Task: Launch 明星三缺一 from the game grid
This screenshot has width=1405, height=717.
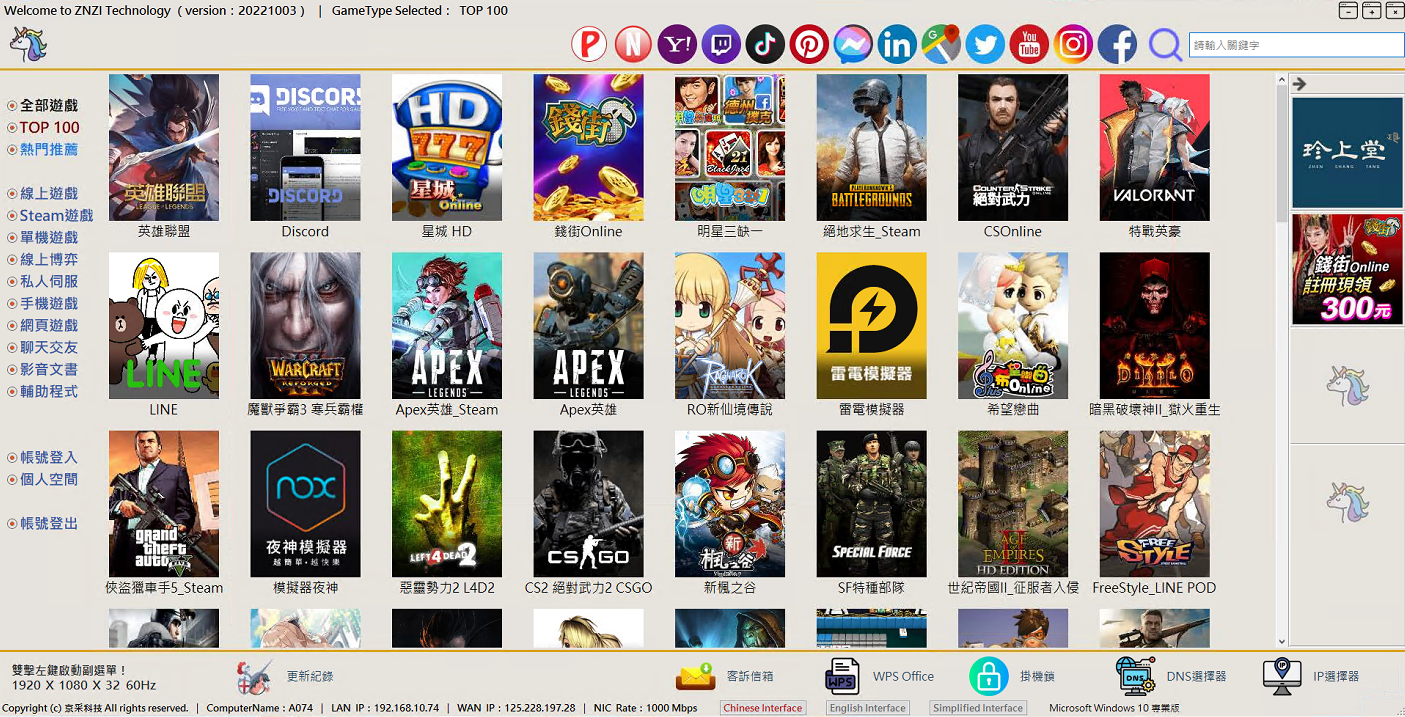Action: (730, 148)
